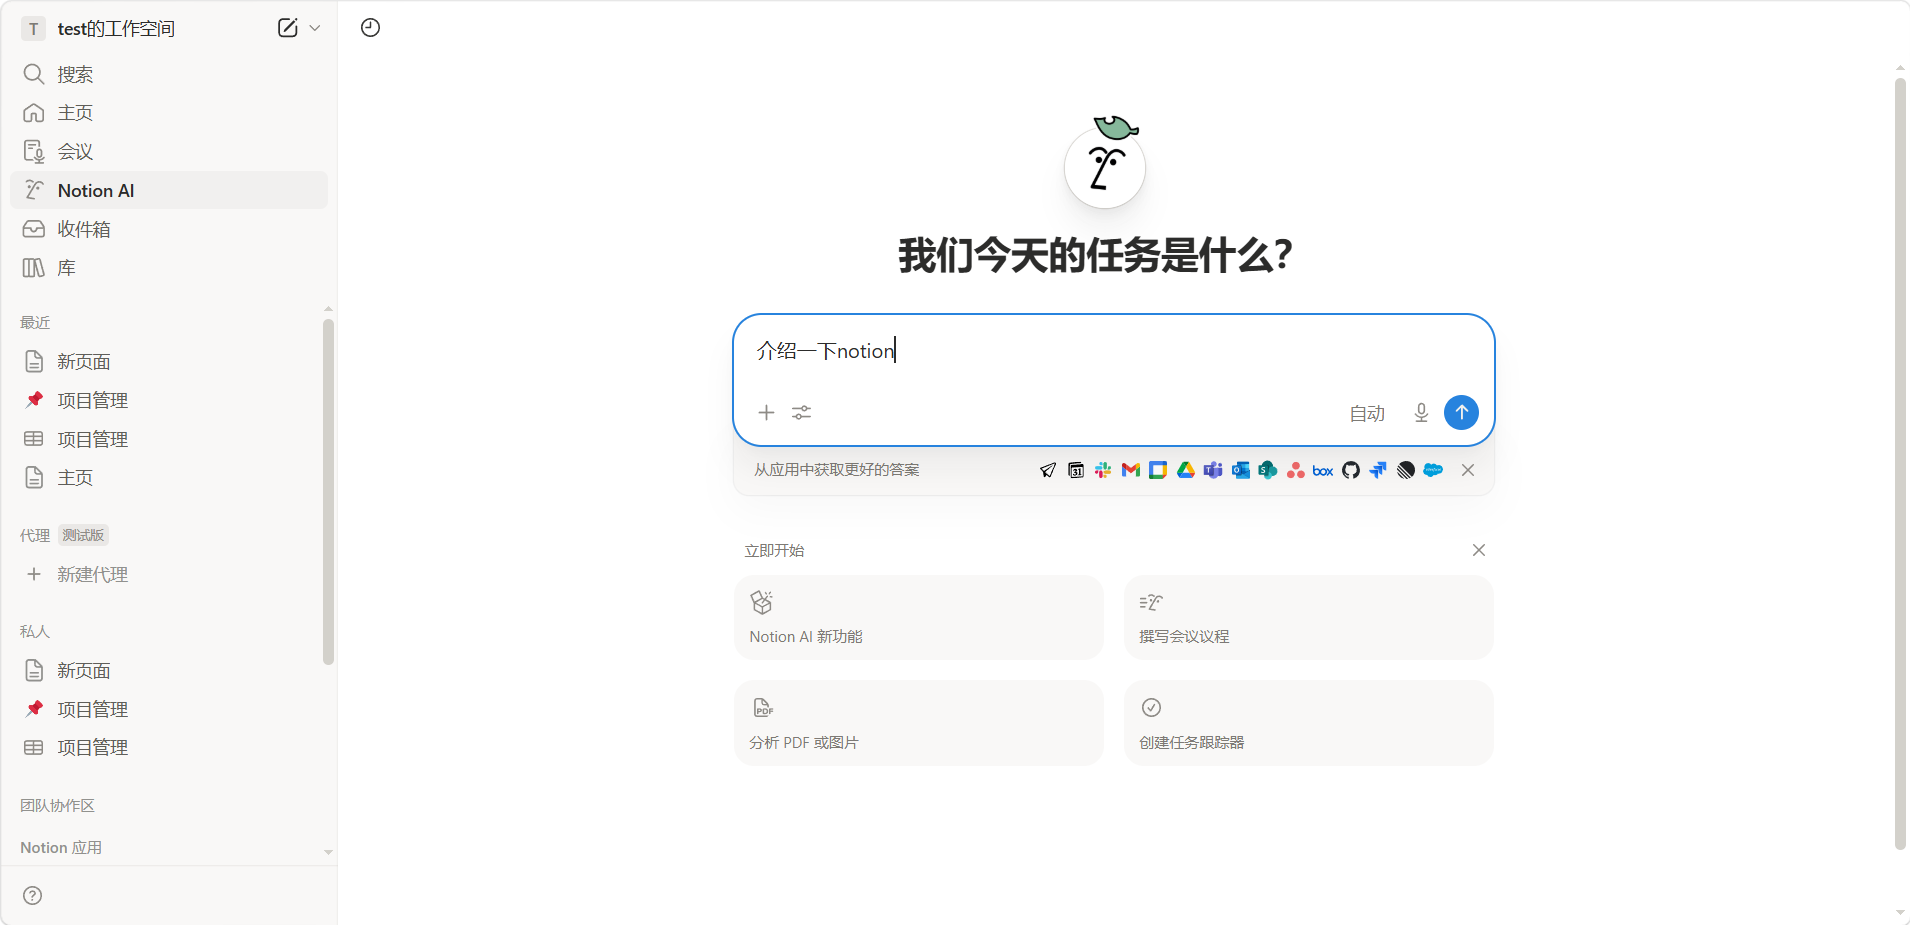The height and width of the screenshot is (925, 1910).
Task: Click the plus attach icon in prompt box
Action: (766, 413)
